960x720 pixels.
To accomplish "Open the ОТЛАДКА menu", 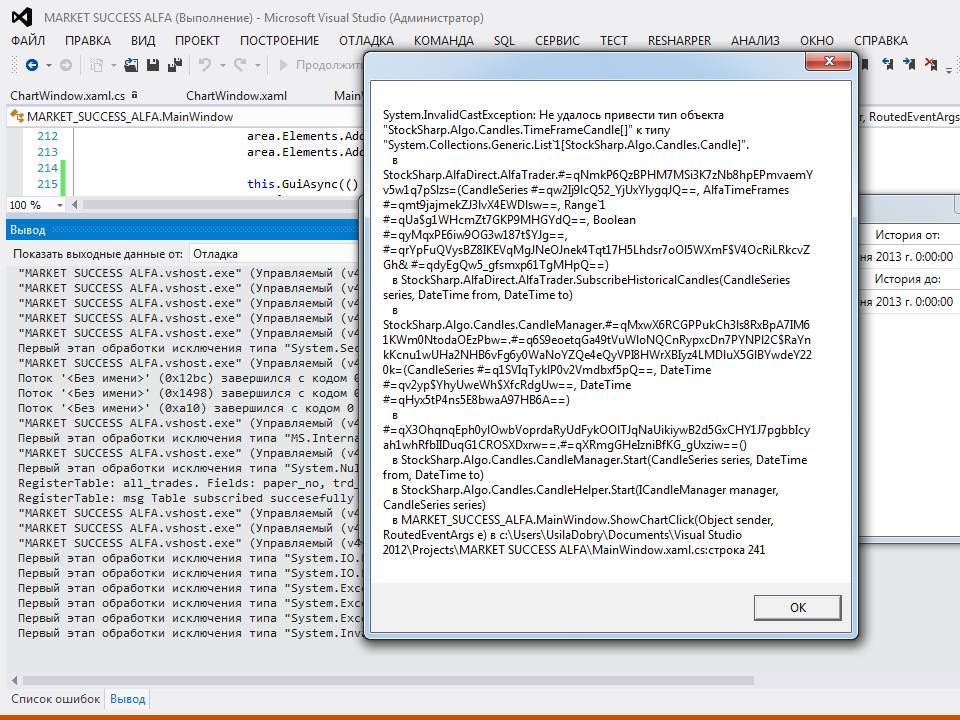I will pos(366,40).
